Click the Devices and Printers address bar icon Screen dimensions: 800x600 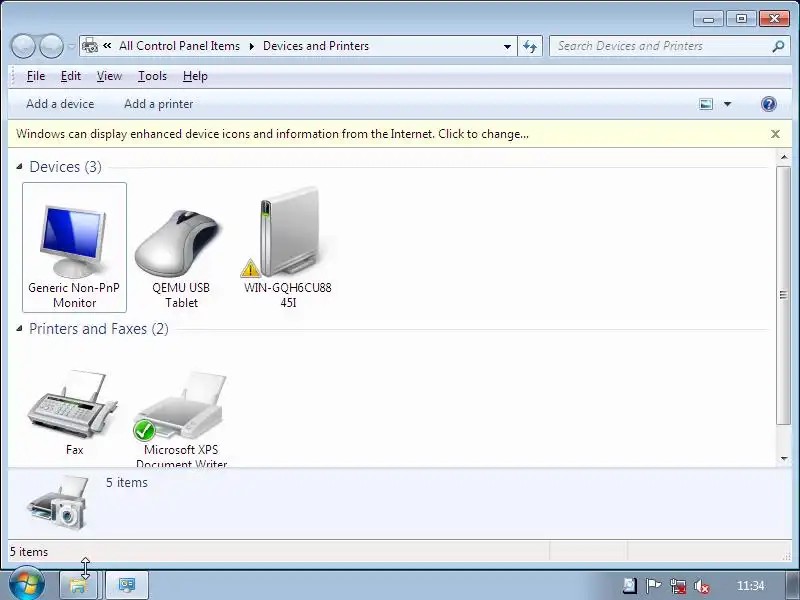point(90,46)
